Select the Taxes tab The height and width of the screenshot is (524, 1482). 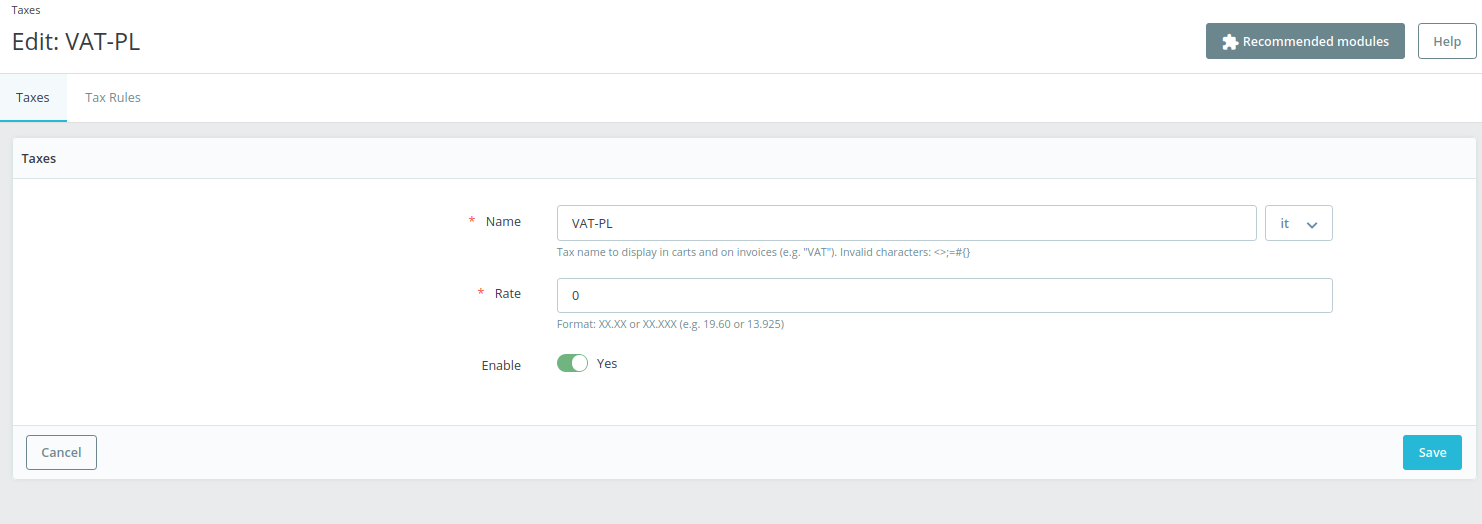33,97
